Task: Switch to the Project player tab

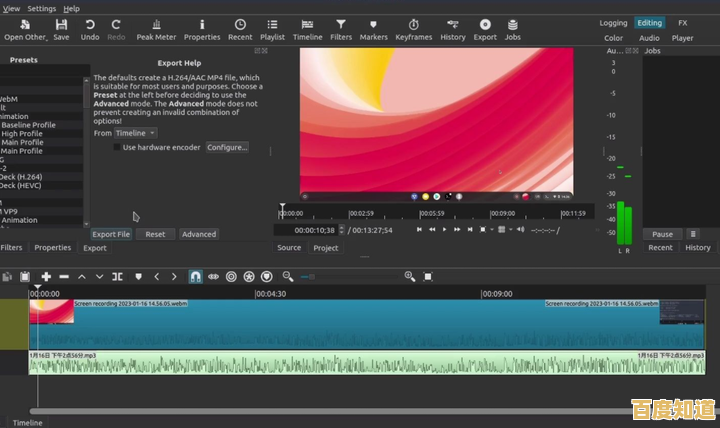Action: click(325, 248)
